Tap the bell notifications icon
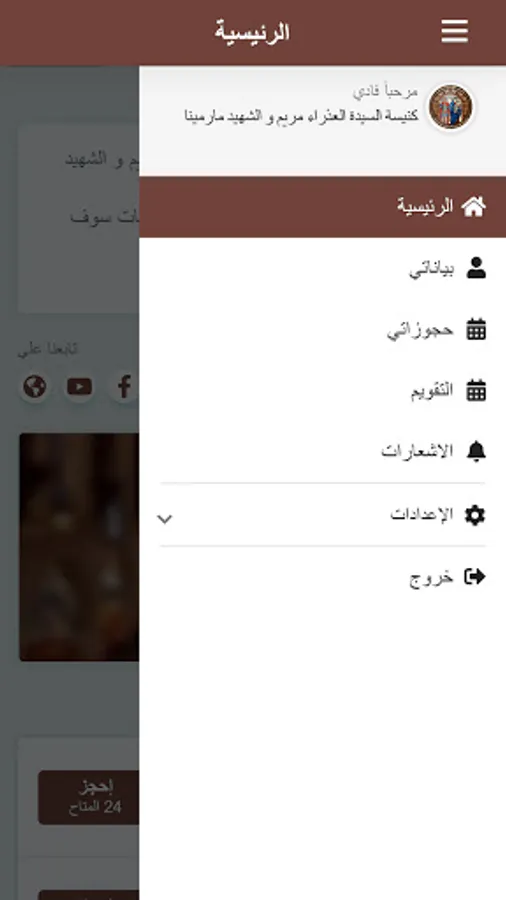Screen dimensions: 506x900 pyautogui.click(x=476, y=452)
